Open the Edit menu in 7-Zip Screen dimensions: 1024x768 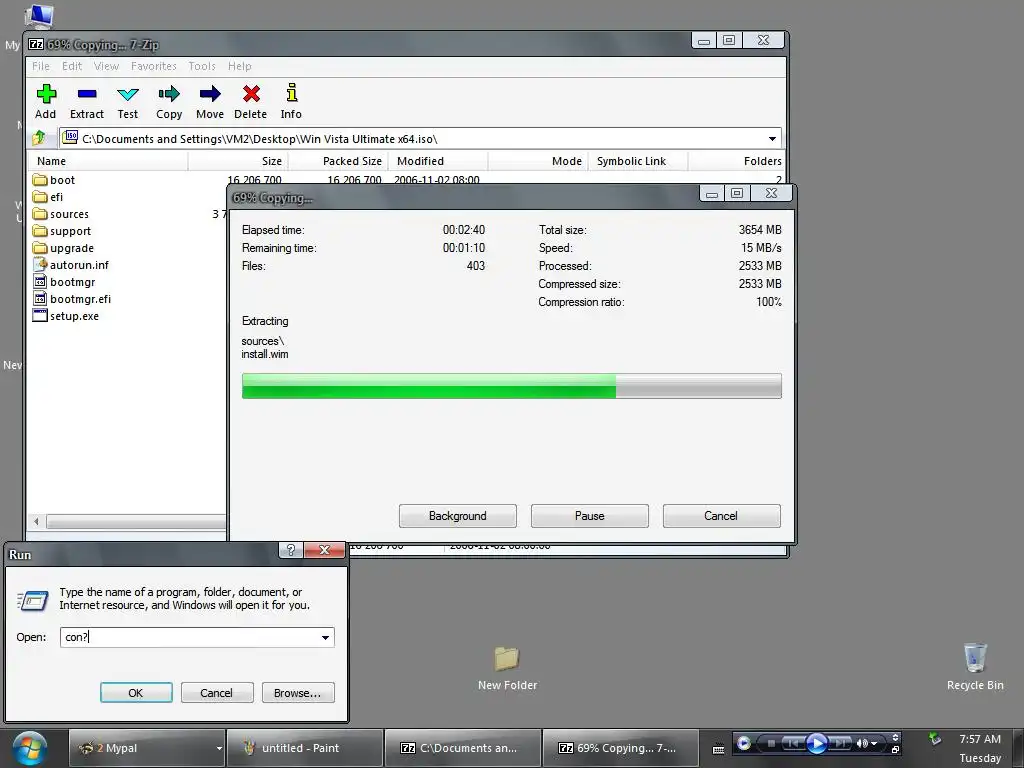click(x=72, y=66)
